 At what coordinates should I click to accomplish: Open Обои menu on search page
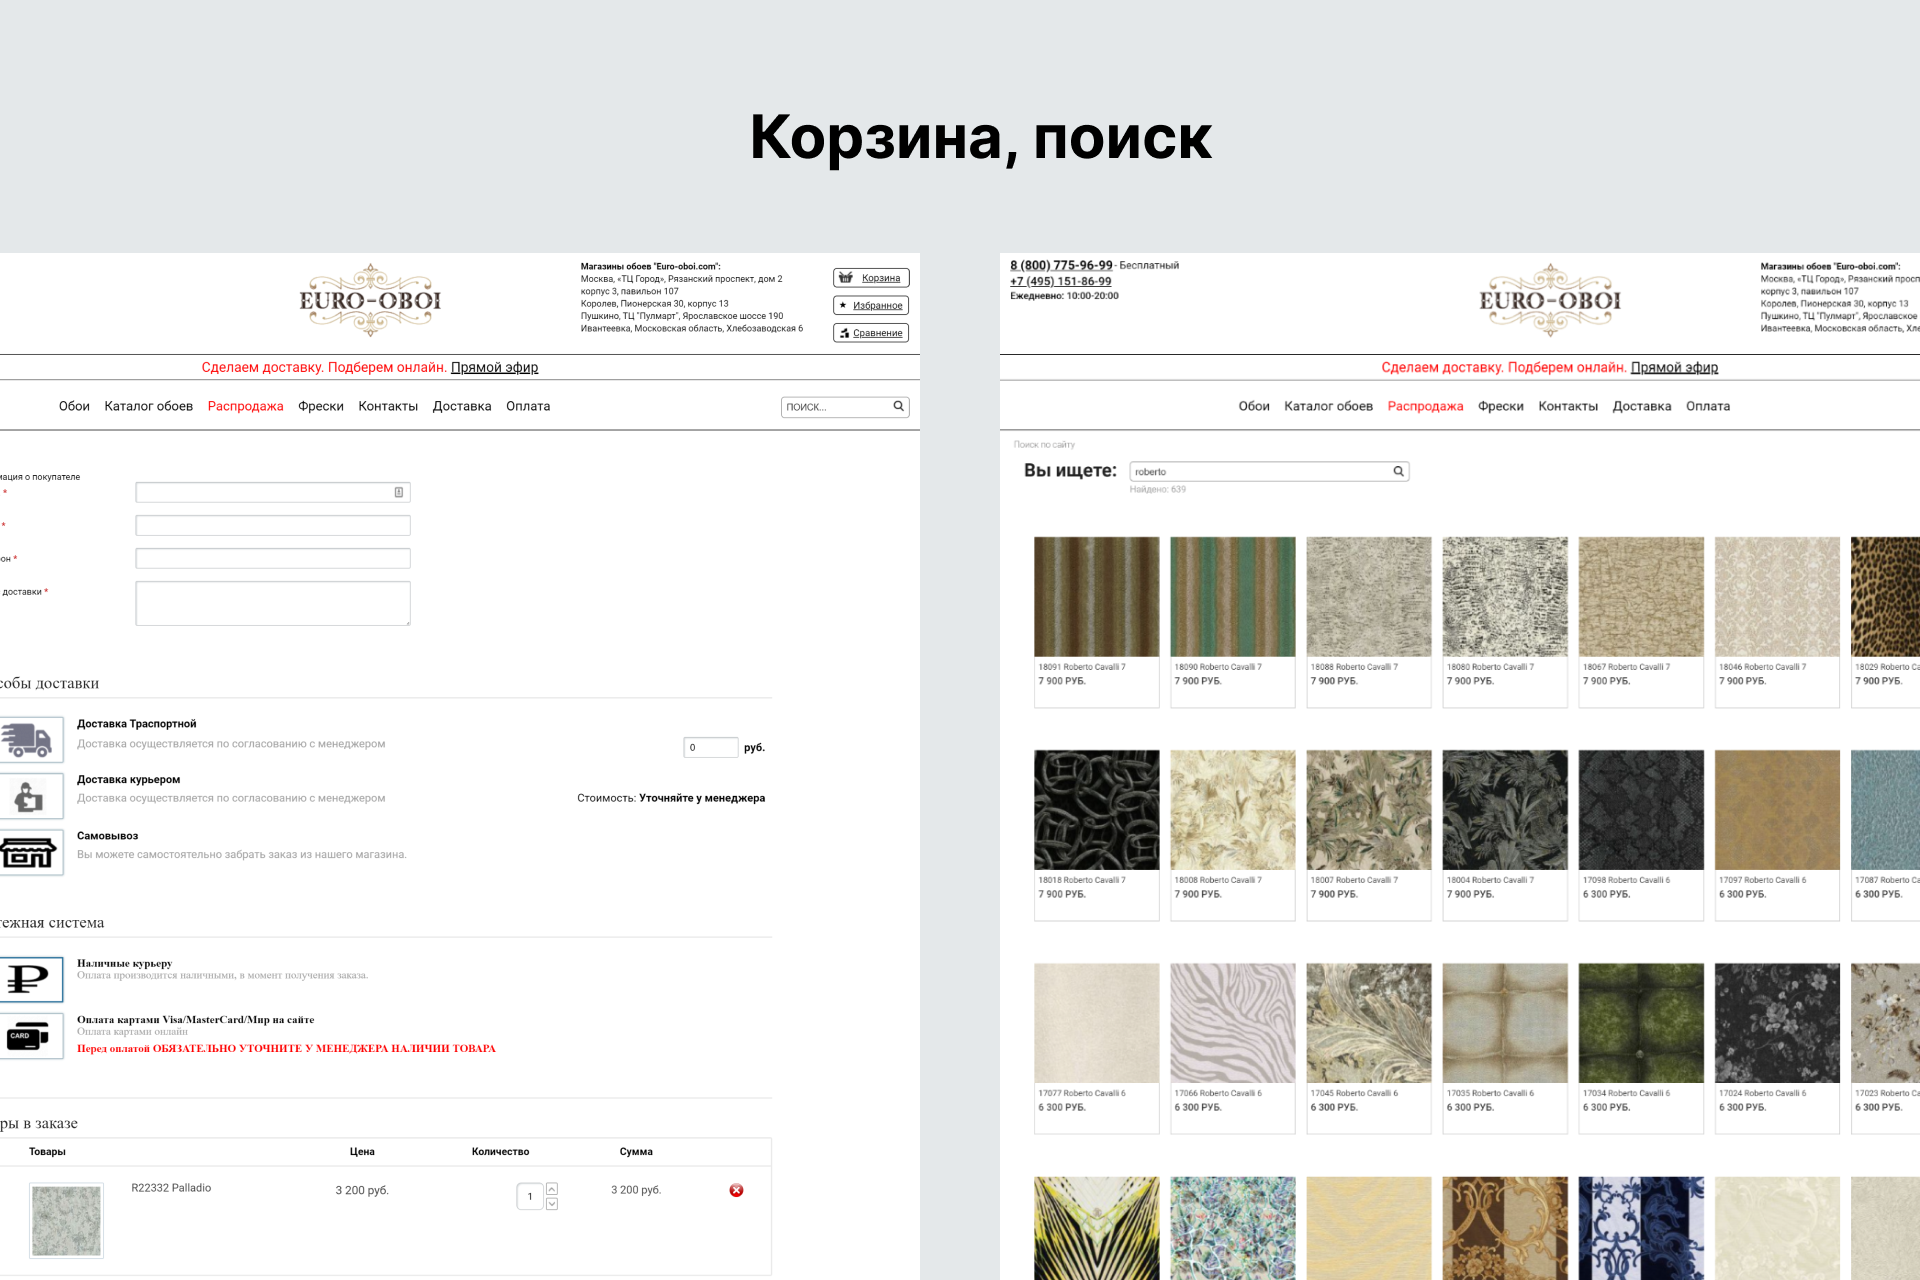click(x=1254, y=406)
